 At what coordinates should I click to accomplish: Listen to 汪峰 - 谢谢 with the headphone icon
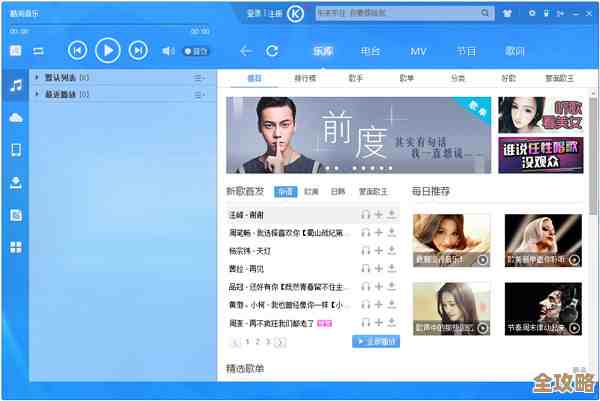tap(366, 215)
